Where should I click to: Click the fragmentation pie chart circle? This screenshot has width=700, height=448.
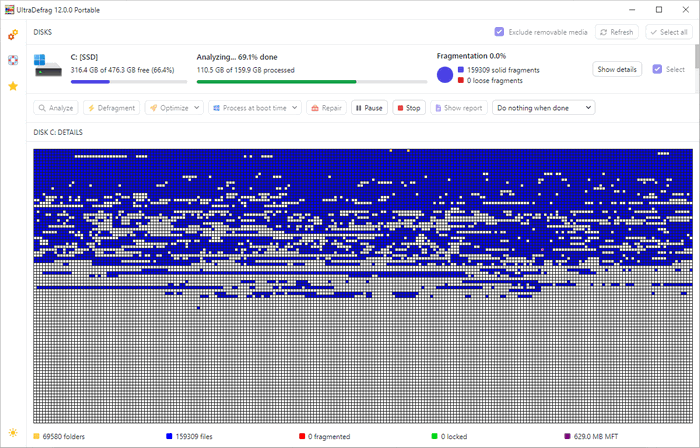click(445, 75)
